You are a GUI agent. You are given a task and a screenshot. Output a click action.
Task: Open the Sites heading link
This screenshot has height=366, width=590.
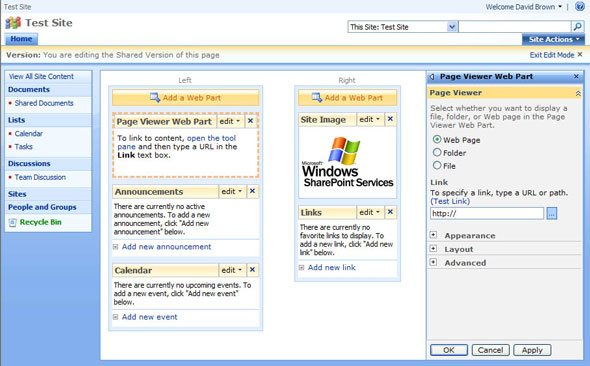click(17, 194)
